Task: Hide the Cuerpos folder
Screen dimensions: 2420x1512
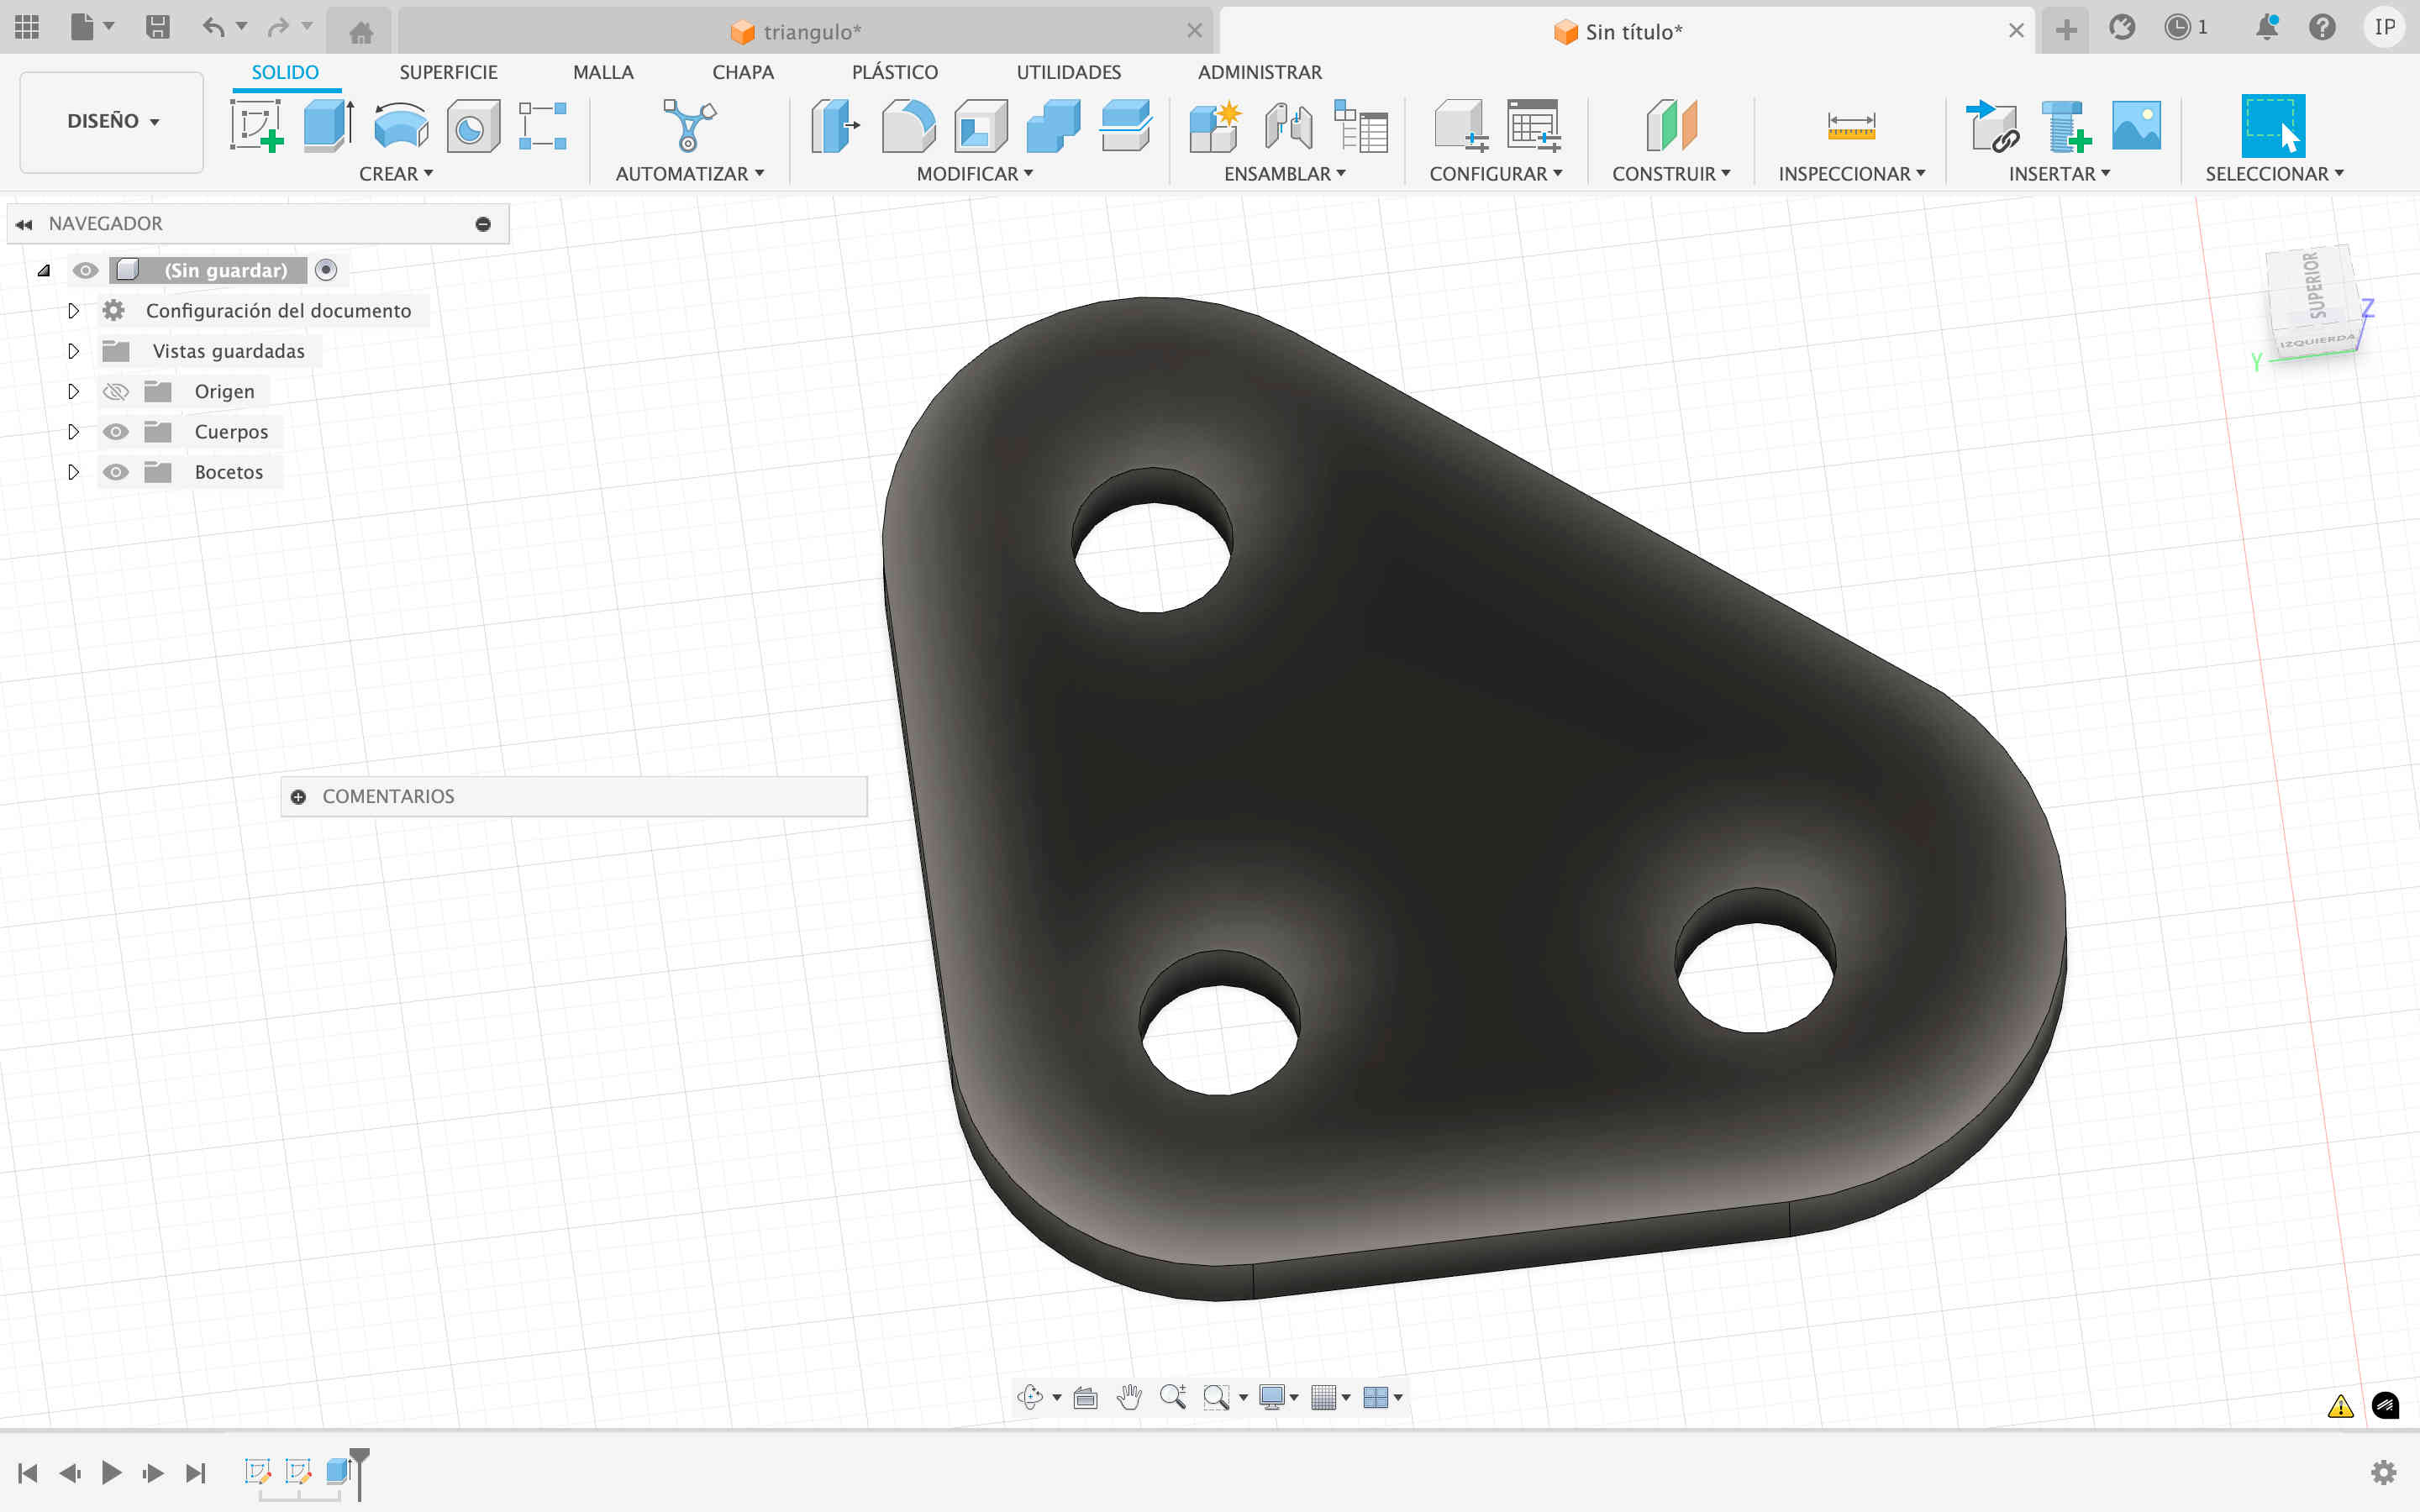Action: (116, 431)
